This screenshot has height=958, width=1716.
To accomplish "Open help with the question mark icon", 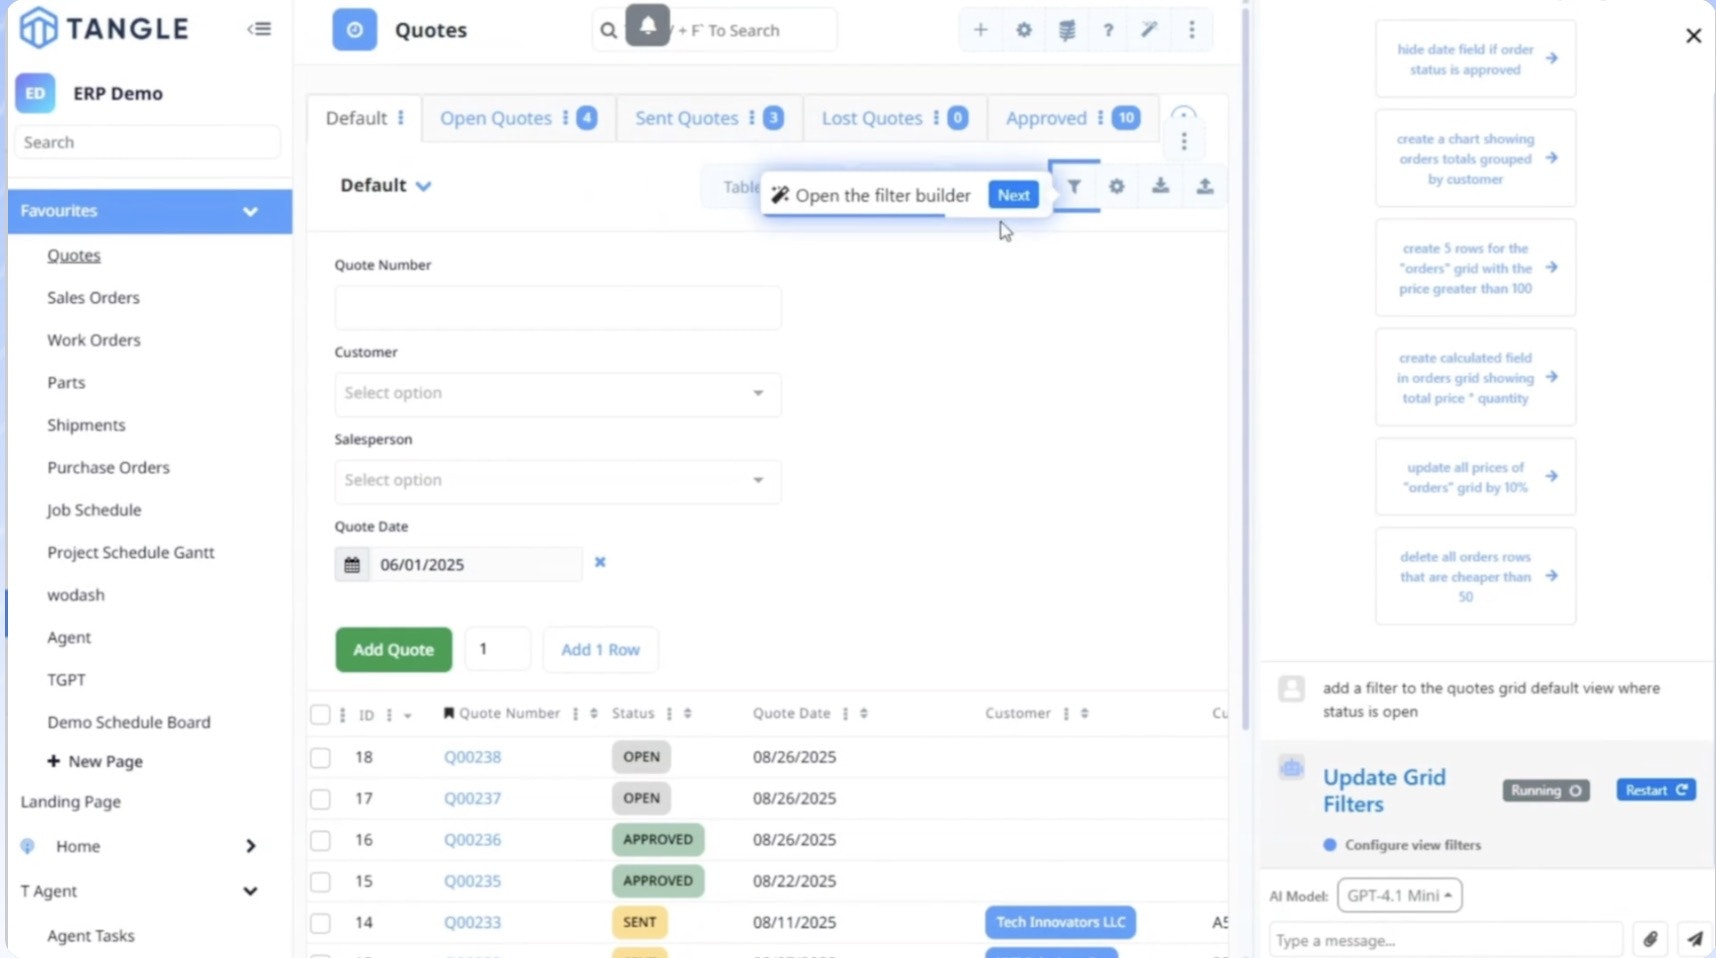I will point(1108,30).
